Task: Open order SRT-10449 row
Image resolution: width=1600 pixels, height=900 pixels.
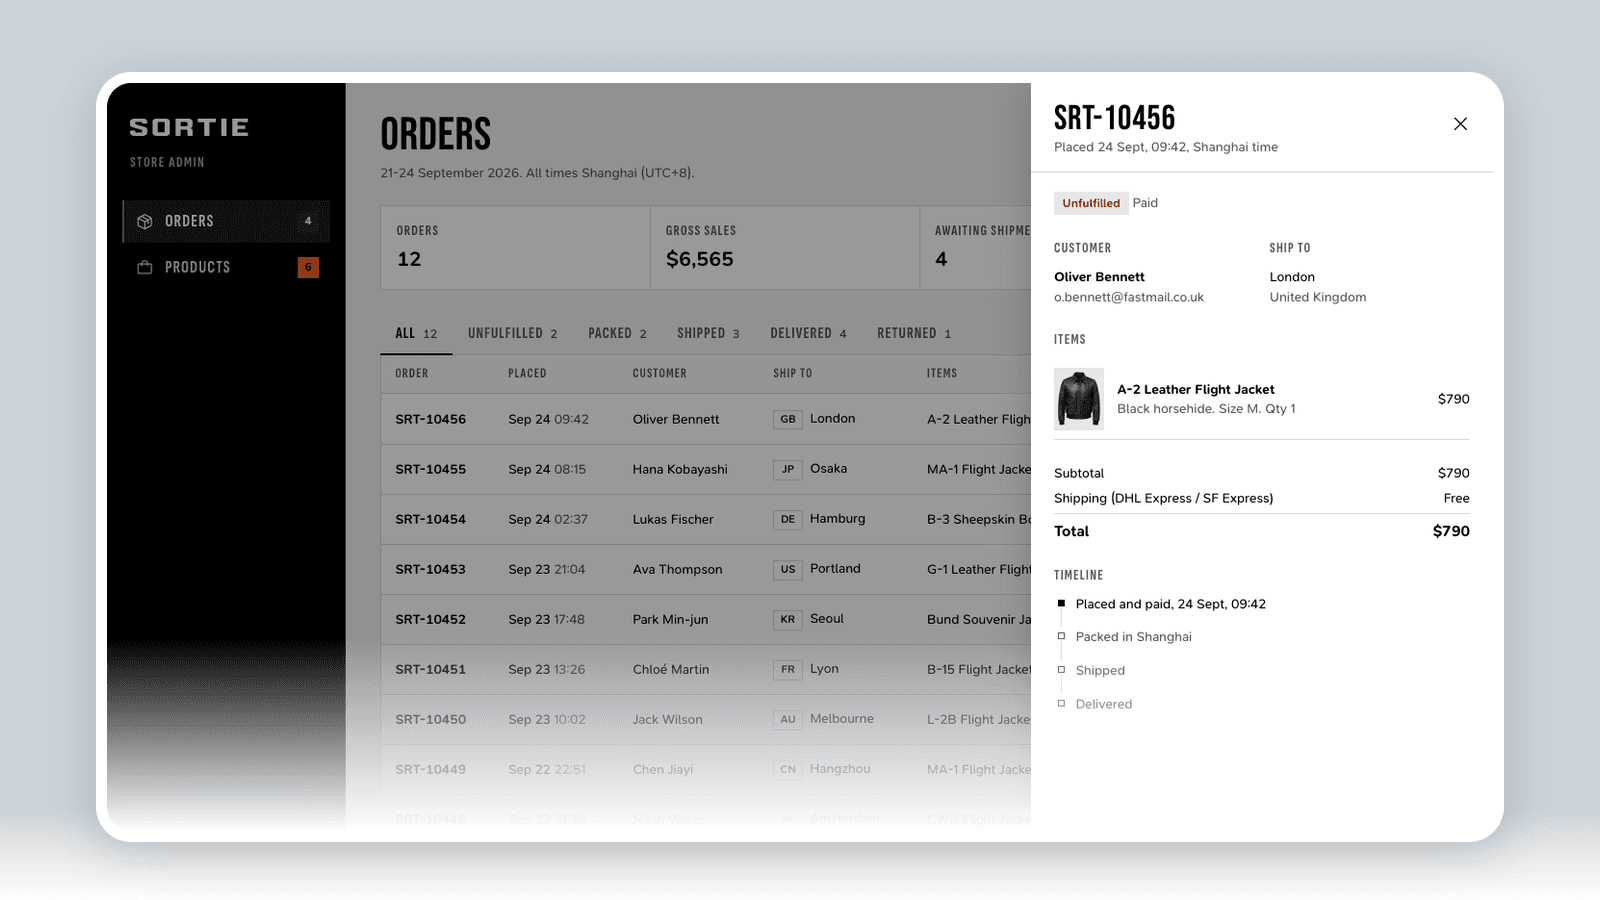Action: point(706,769)
